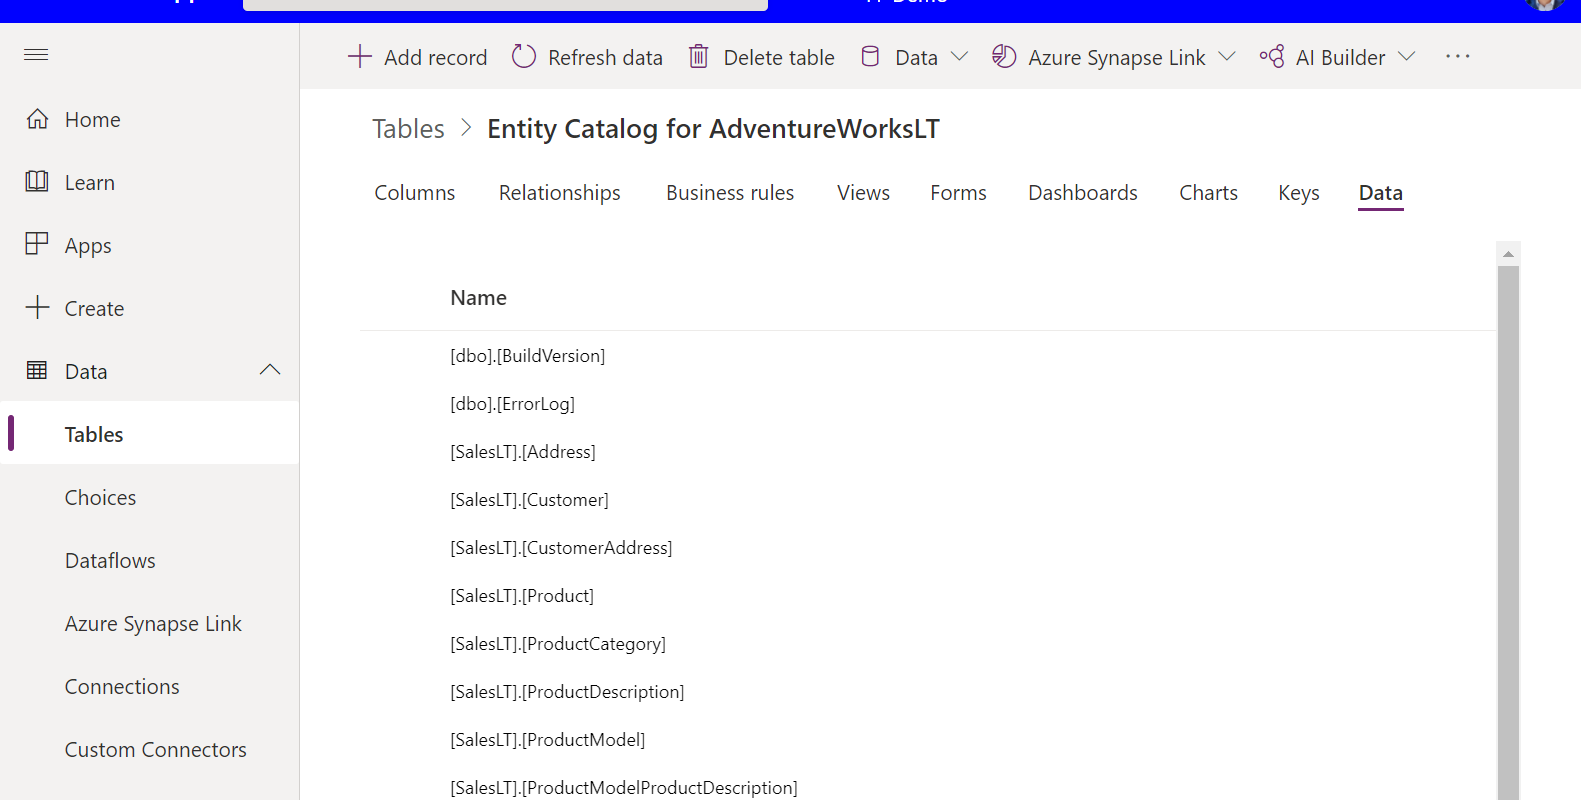Image resolution: width=1581 pixels, height=800 pixels.
Task: Open Custom Connectors in the sidebar
Action: coord(150,748)
